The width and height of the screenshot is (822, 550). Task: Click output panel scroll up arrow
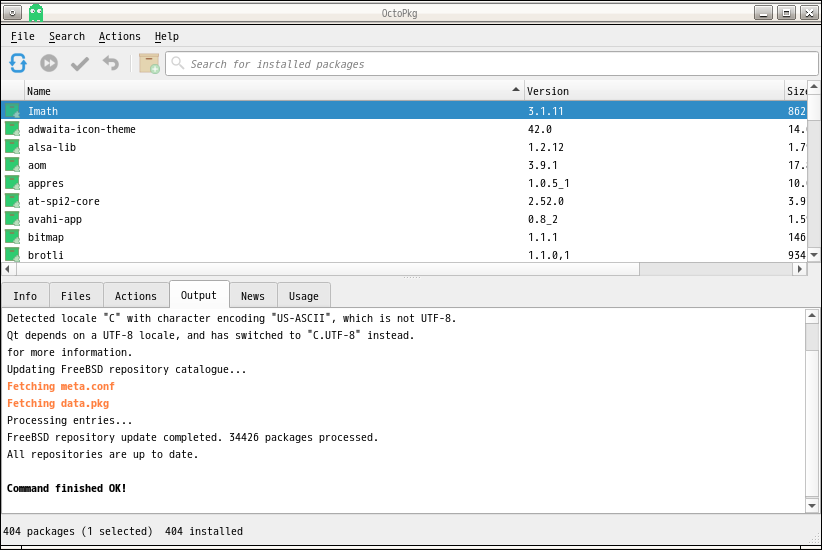click(812, 315)
